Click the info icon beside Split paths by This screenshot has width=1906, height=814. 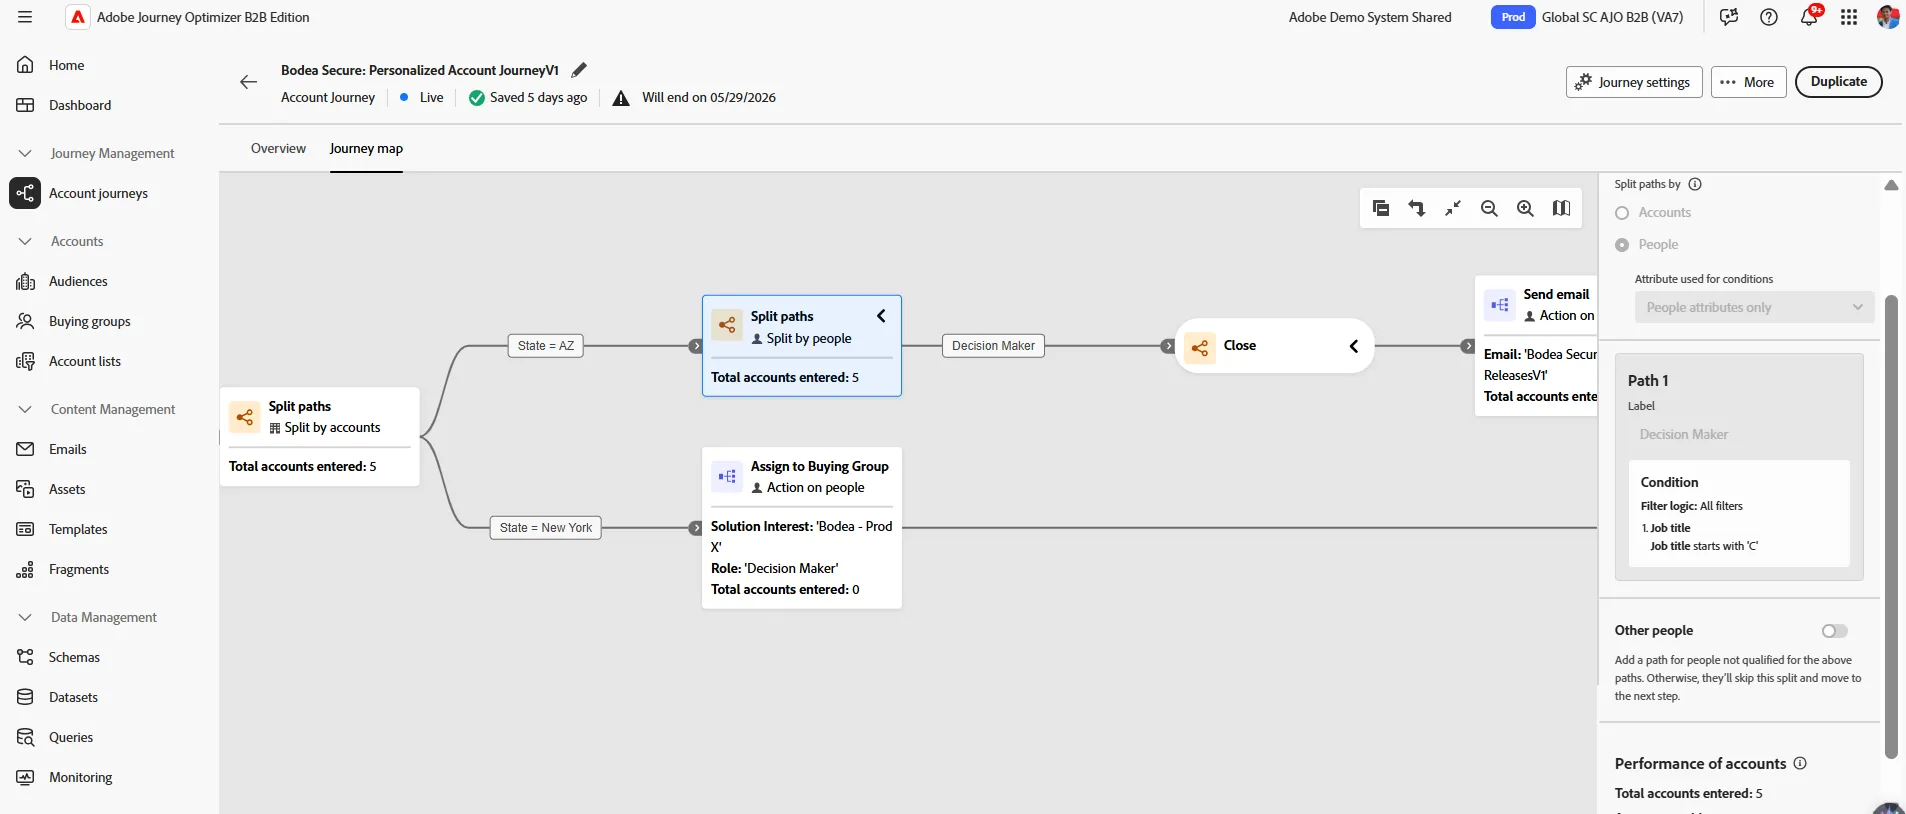point(1695,184)
